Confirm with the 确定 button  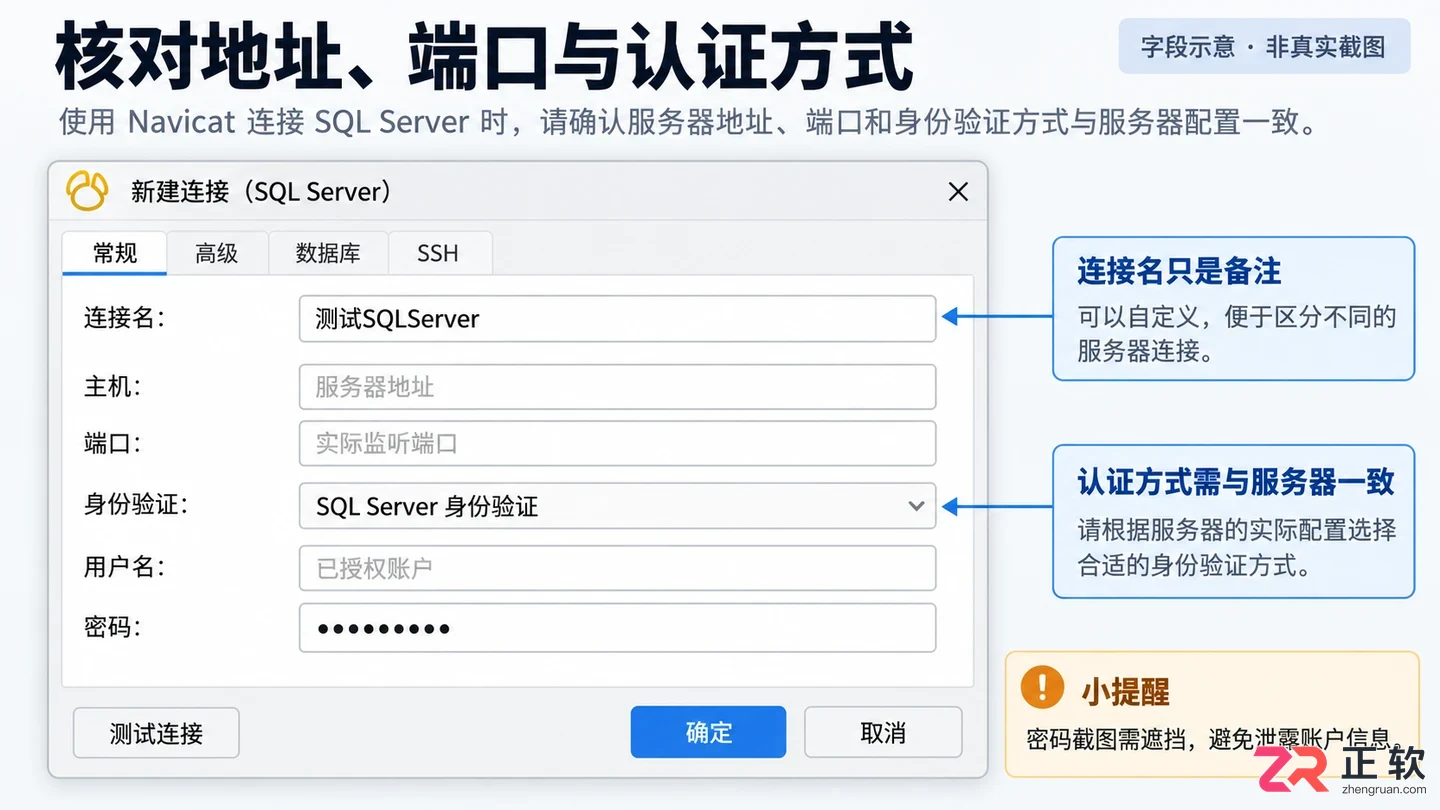(x=708, y=732)
